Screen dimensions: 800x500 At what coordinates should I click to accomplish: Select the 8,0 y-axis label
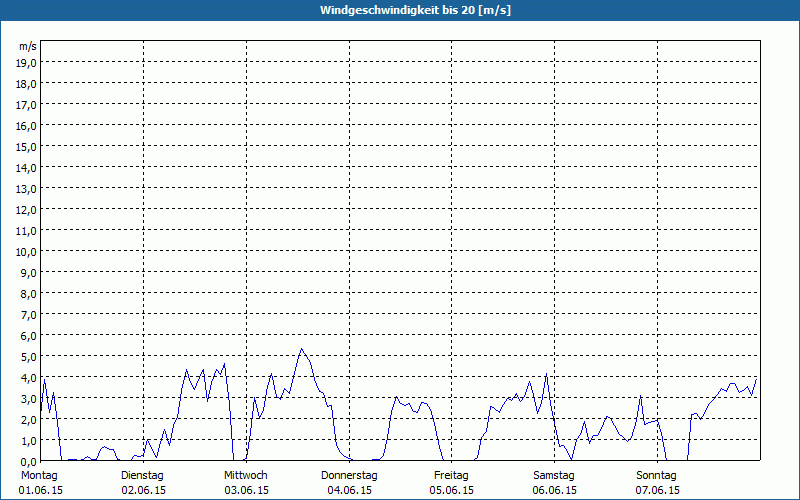coord(30,294)
